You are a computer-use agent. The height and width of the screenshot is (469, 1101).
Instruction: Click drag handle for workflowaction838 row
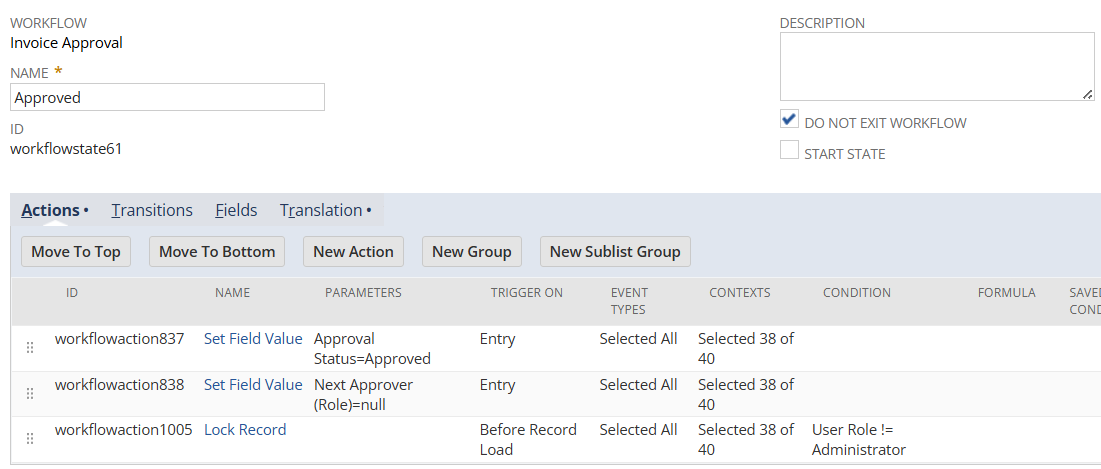point(30,393)
